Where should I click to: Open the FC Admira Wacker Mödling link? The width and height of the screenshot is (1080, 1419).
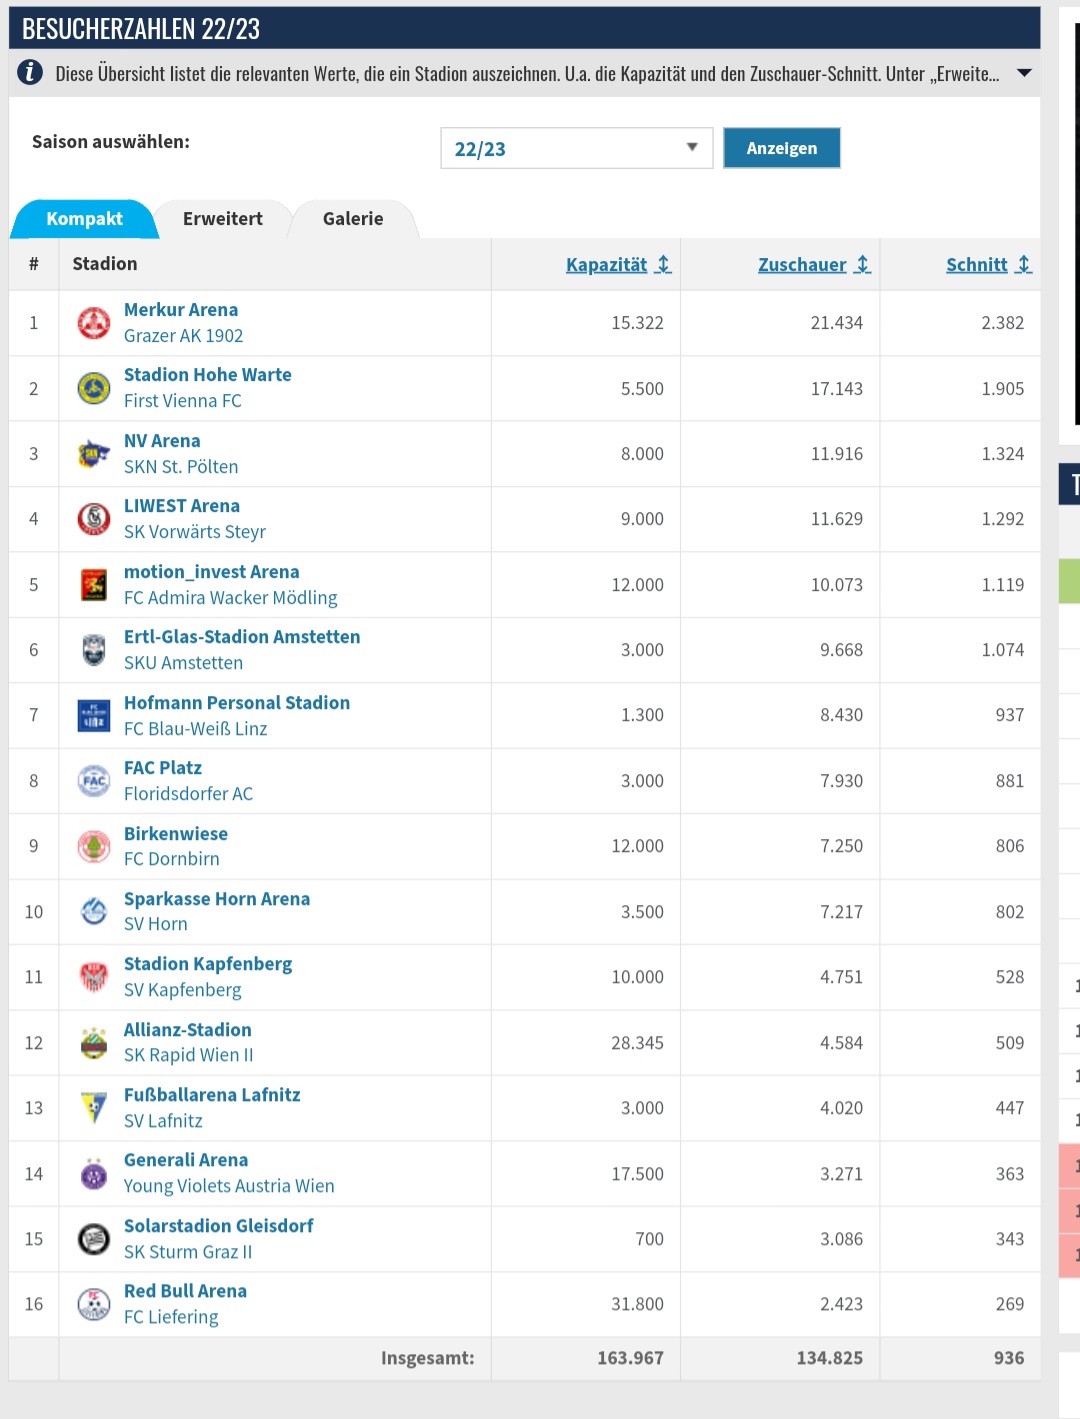231,598
